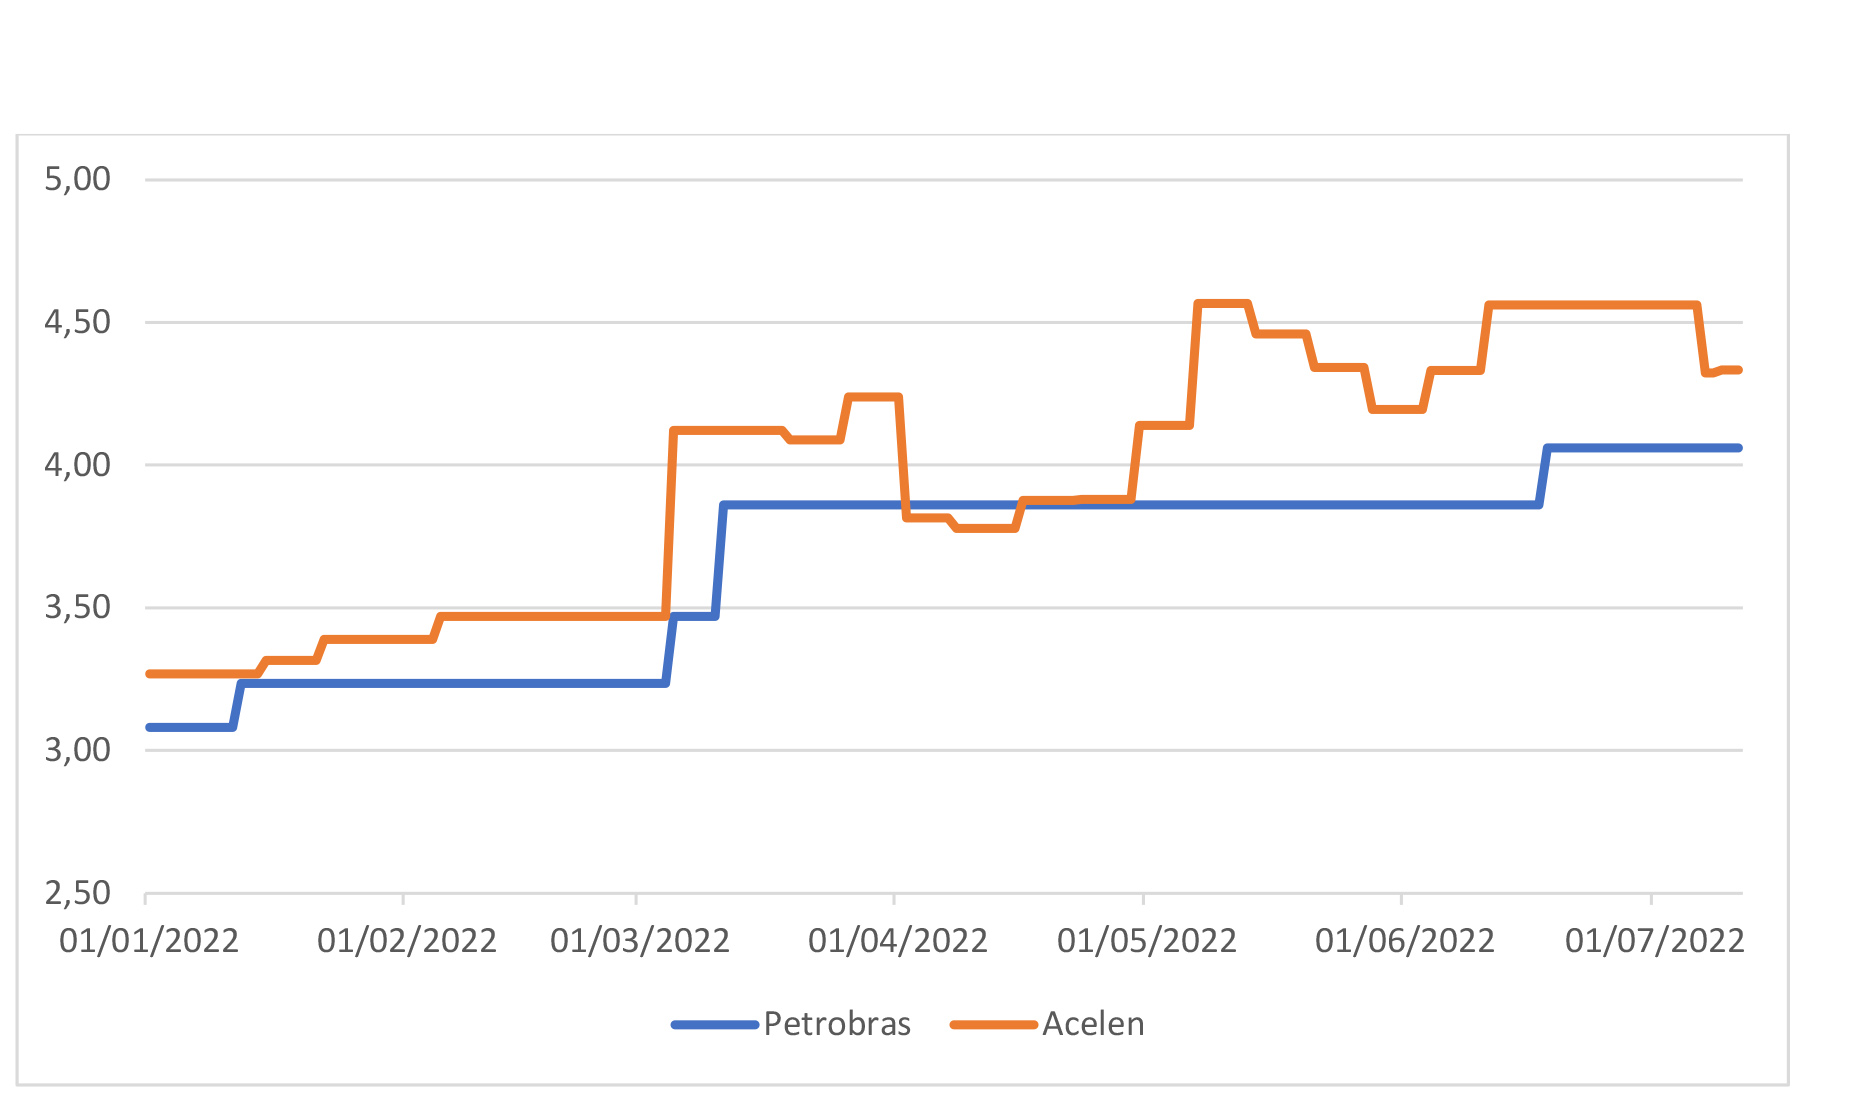1854x1102 pixels.
Task: Click the Petrobras legend label
Action: (837, 1024)
